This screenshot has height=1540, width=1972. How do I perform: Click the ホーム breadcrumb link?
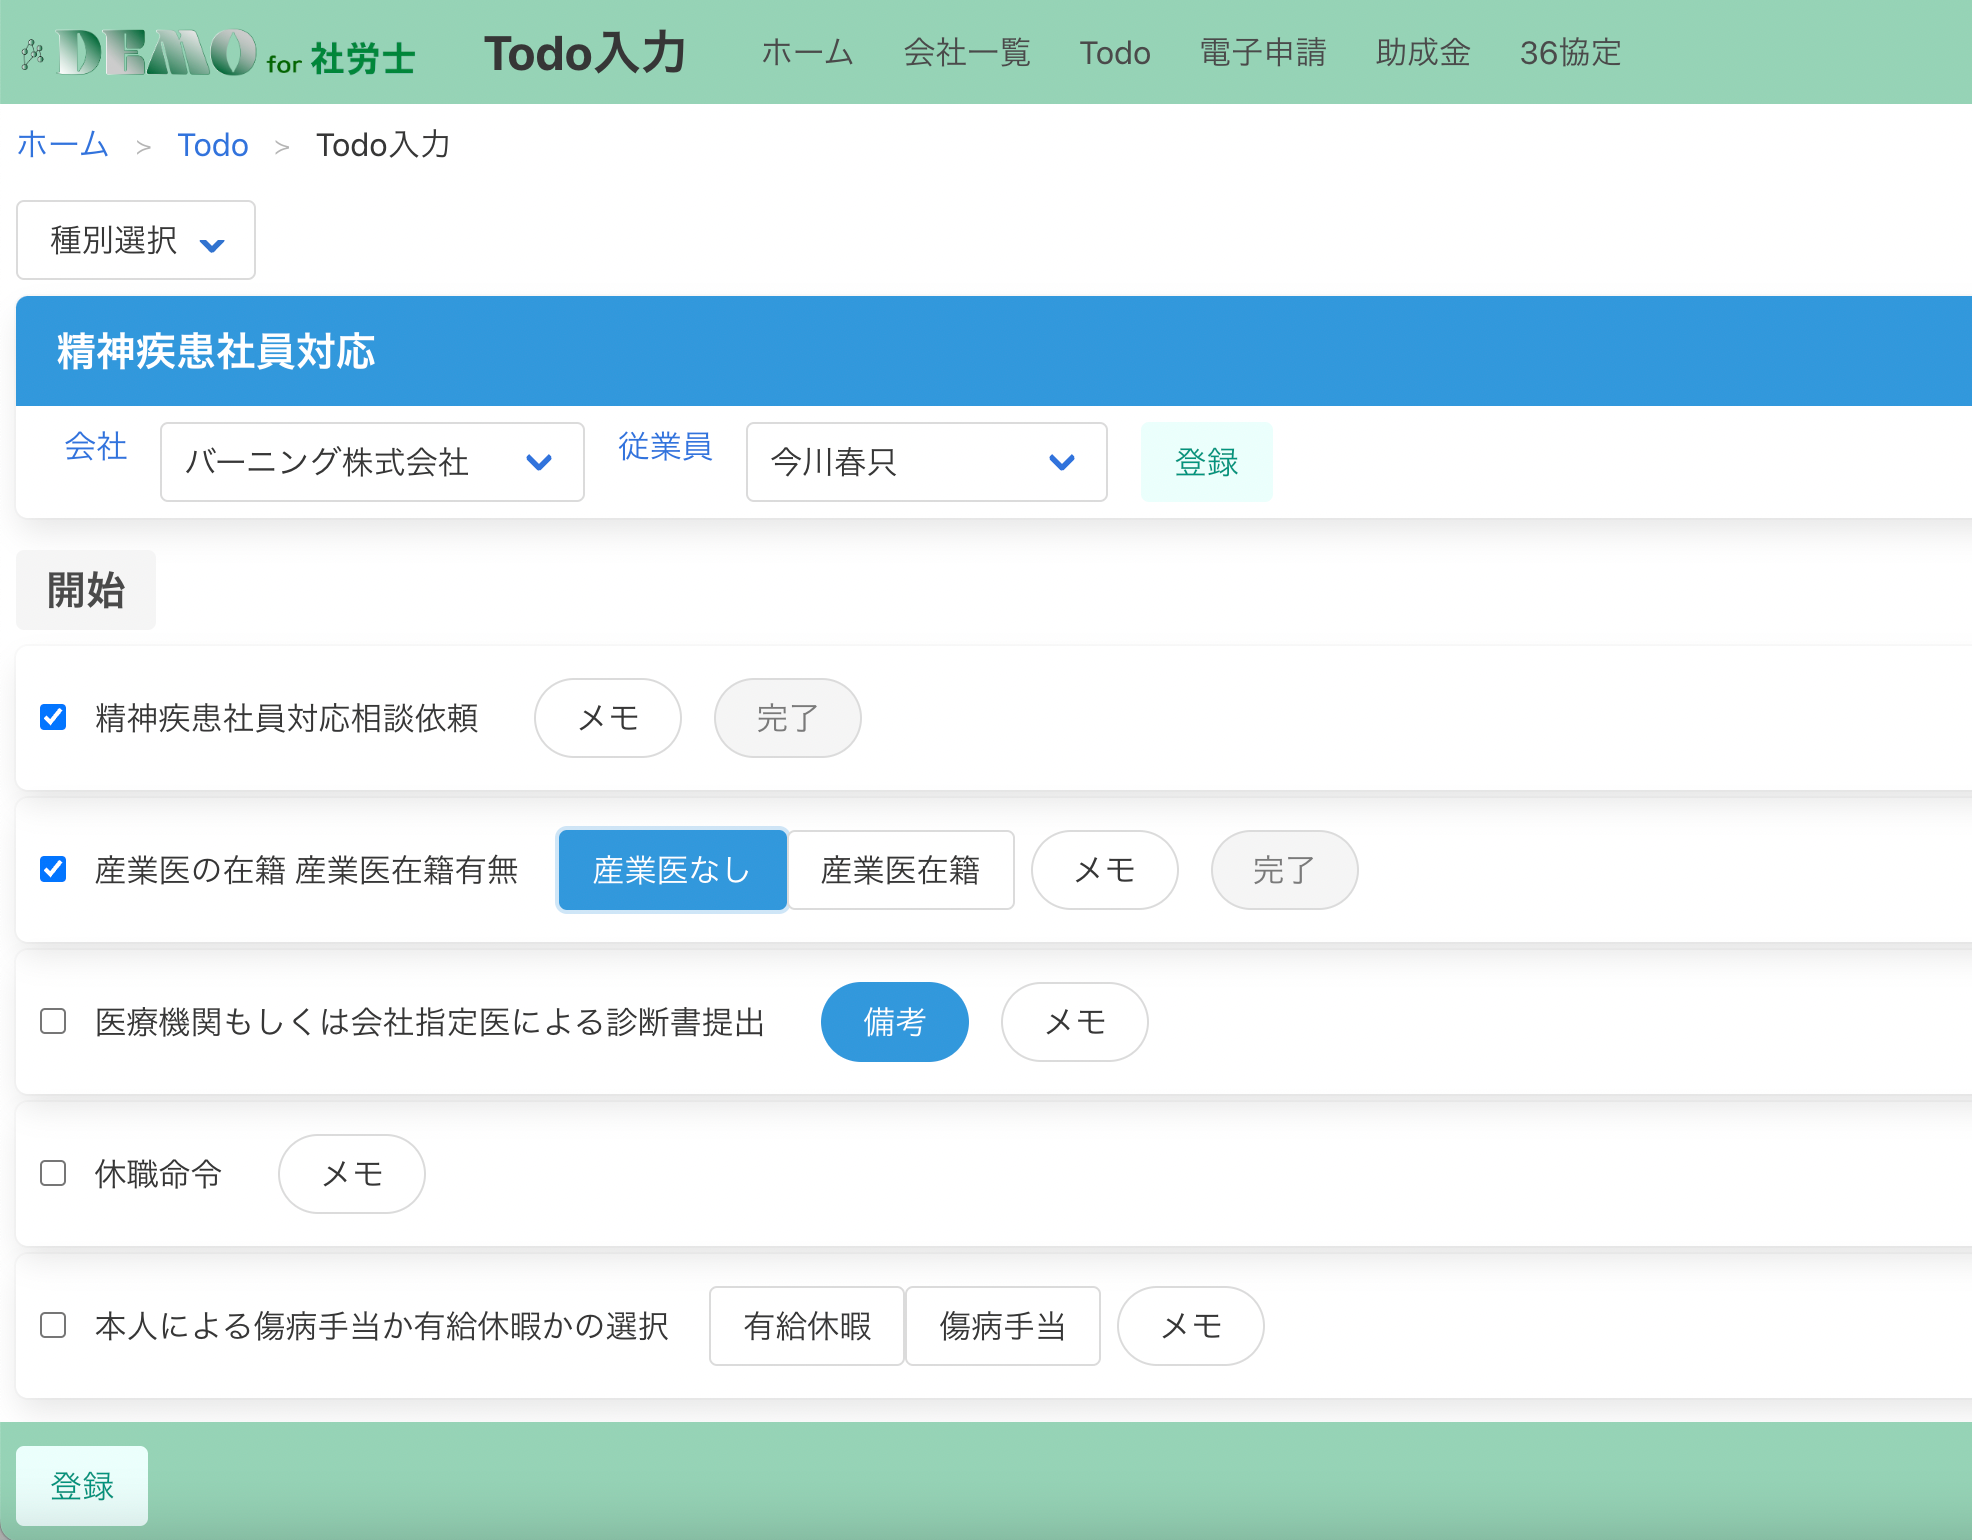coord(62,145)
